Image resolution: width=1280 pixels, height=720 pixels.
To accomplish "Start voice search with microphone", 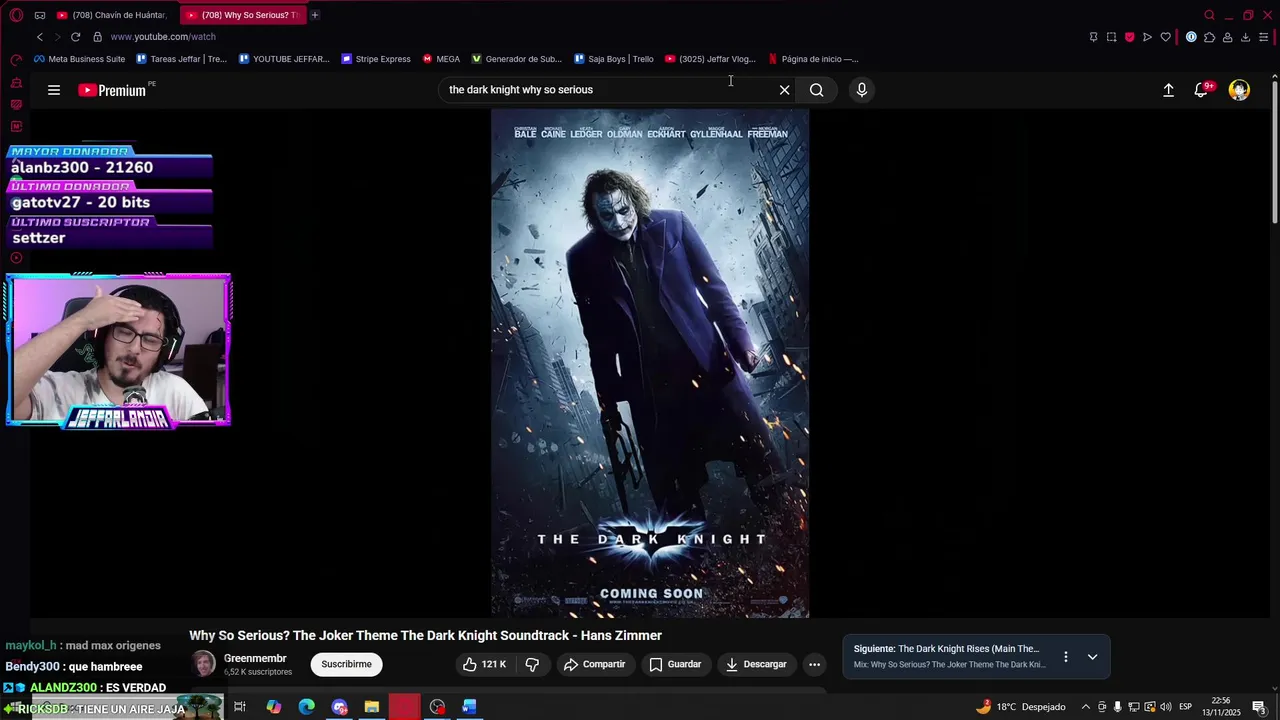I will 862,90.
